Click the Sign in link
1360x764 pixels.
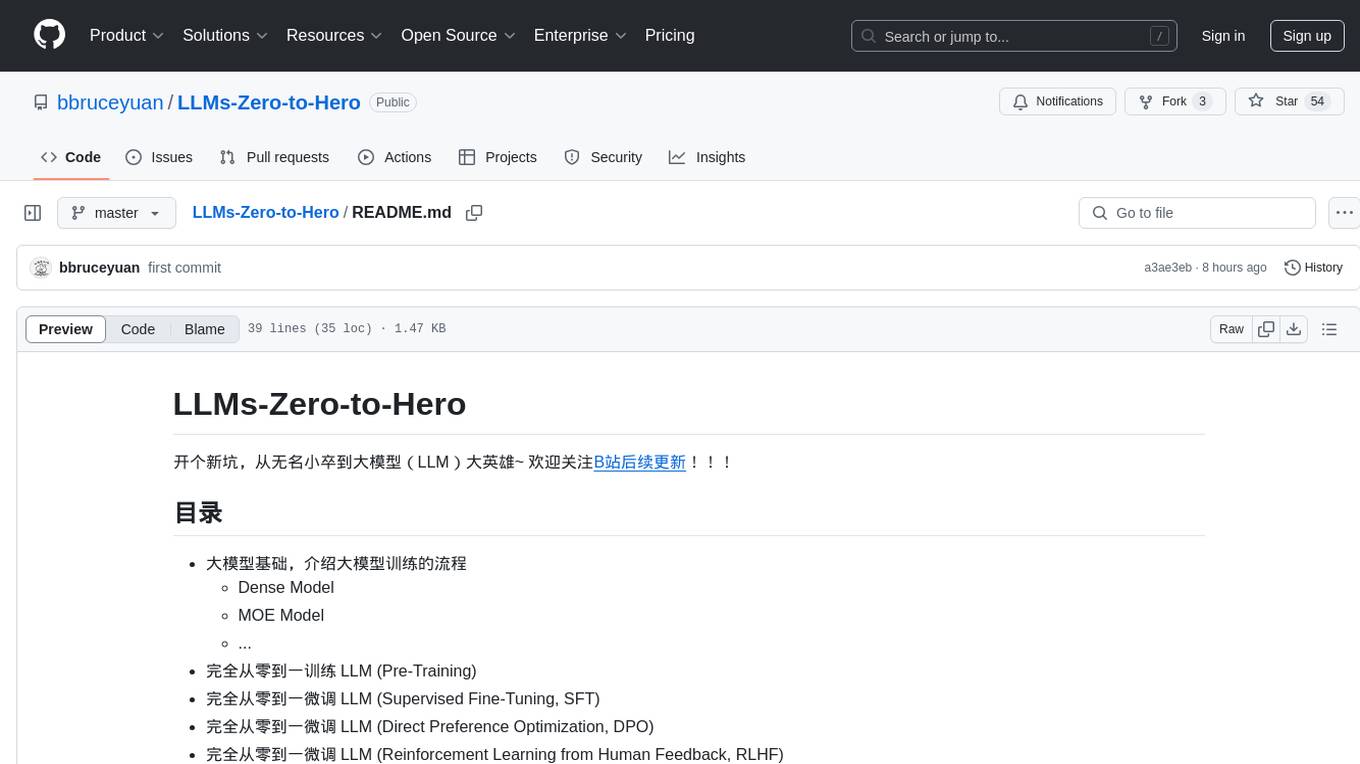tap(1223, 36)
